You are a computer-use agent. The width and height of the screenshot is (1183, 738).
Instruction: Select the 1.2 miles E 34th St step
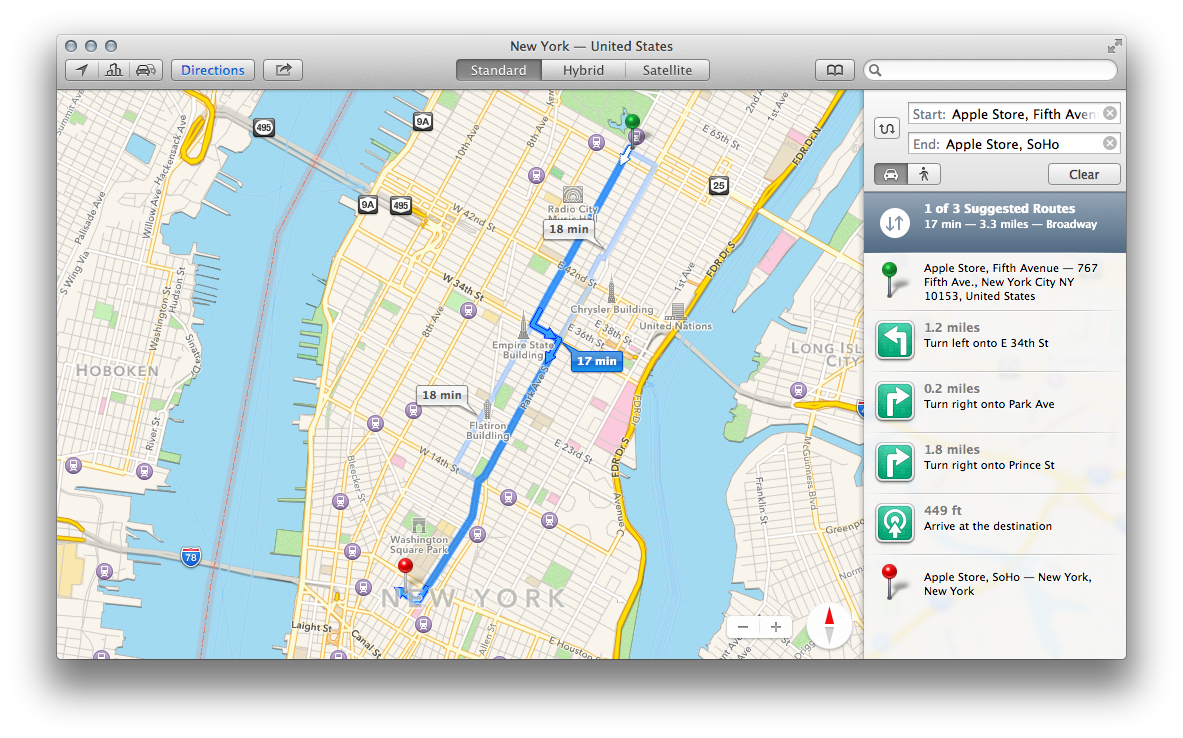994,340
